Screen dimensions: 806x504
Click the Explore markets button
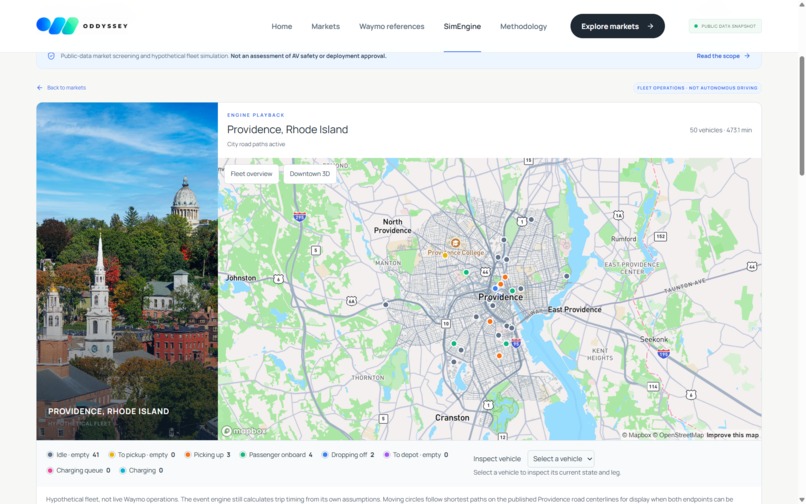click(617, 26)
